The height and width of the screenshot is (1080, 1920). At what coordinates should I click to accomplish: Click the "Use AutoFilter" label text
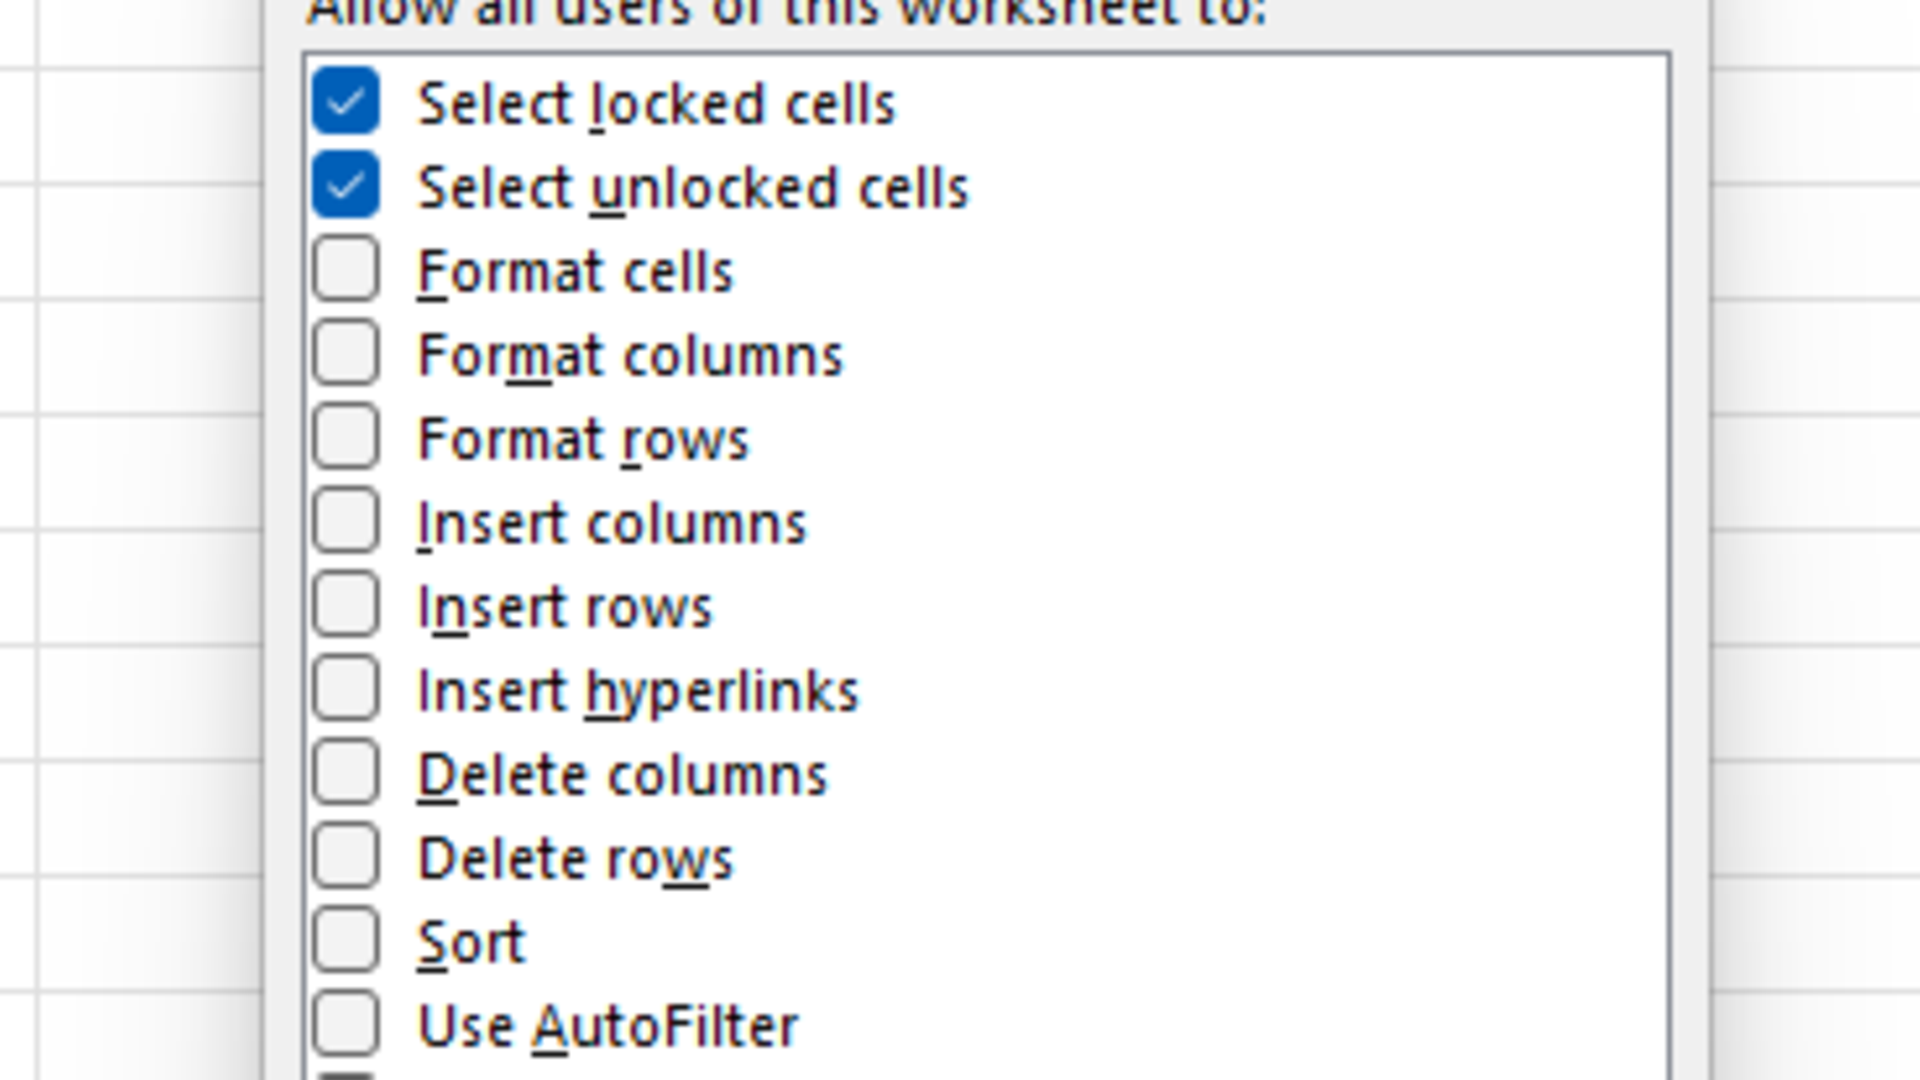[x=608, y=1027]
